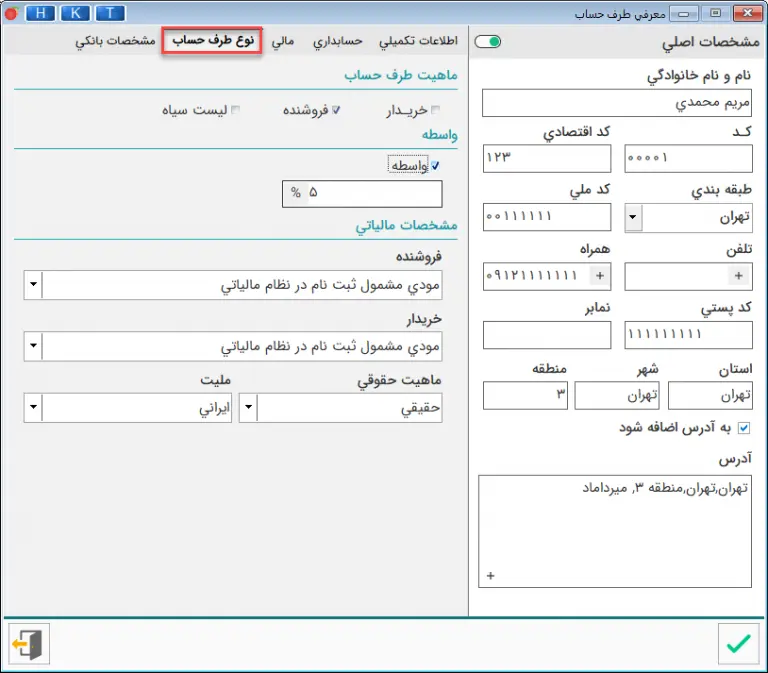Switch to مالي tab

pyautogui.click(x=283, y=41)
